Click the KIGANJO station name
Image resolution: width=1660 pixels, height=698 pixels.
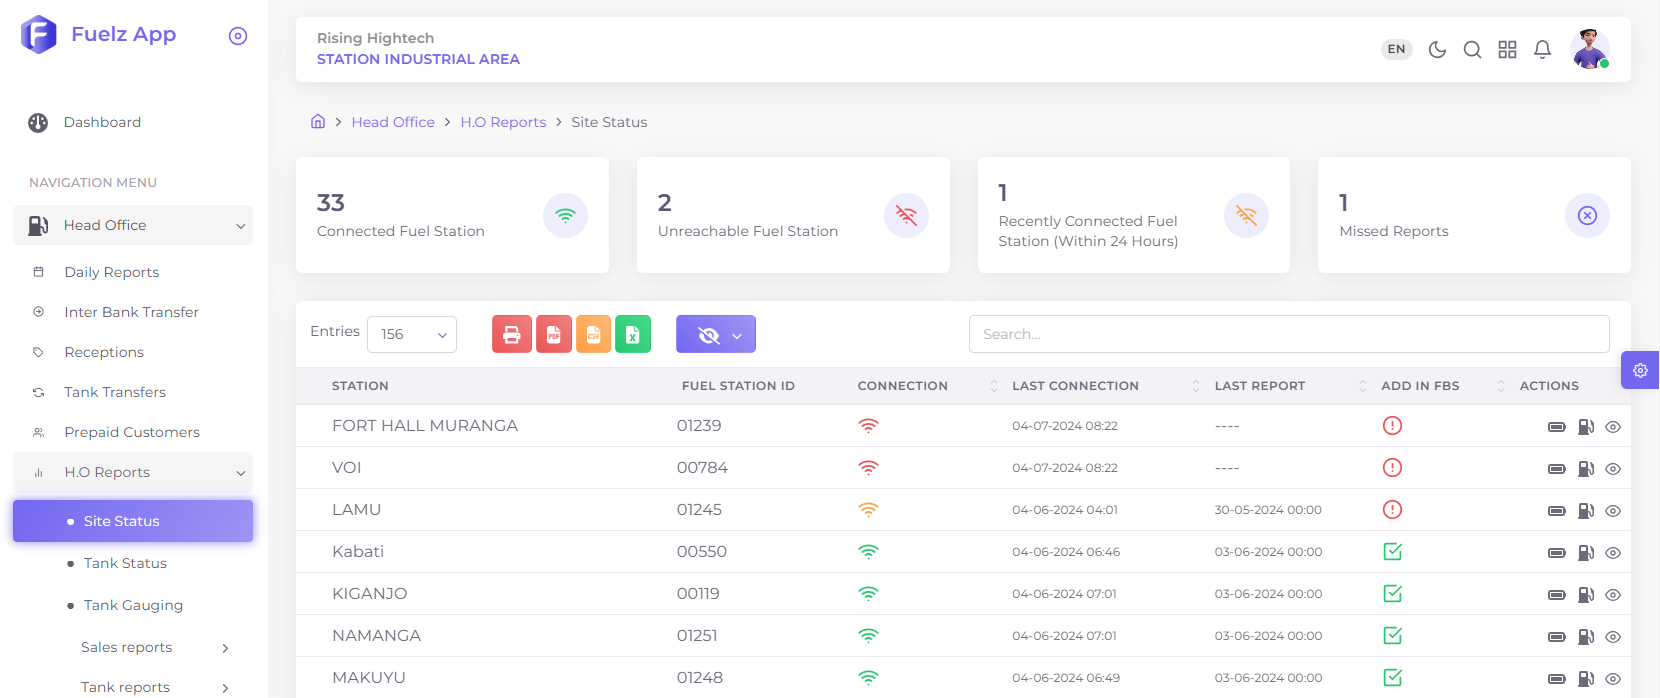[370, 594]
